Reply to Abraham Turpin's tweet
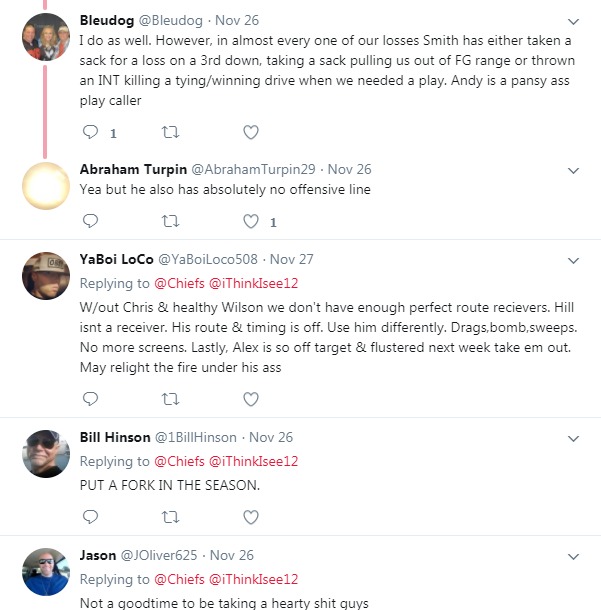This screenshot has width=601, height=610. (x=90, y=221)
